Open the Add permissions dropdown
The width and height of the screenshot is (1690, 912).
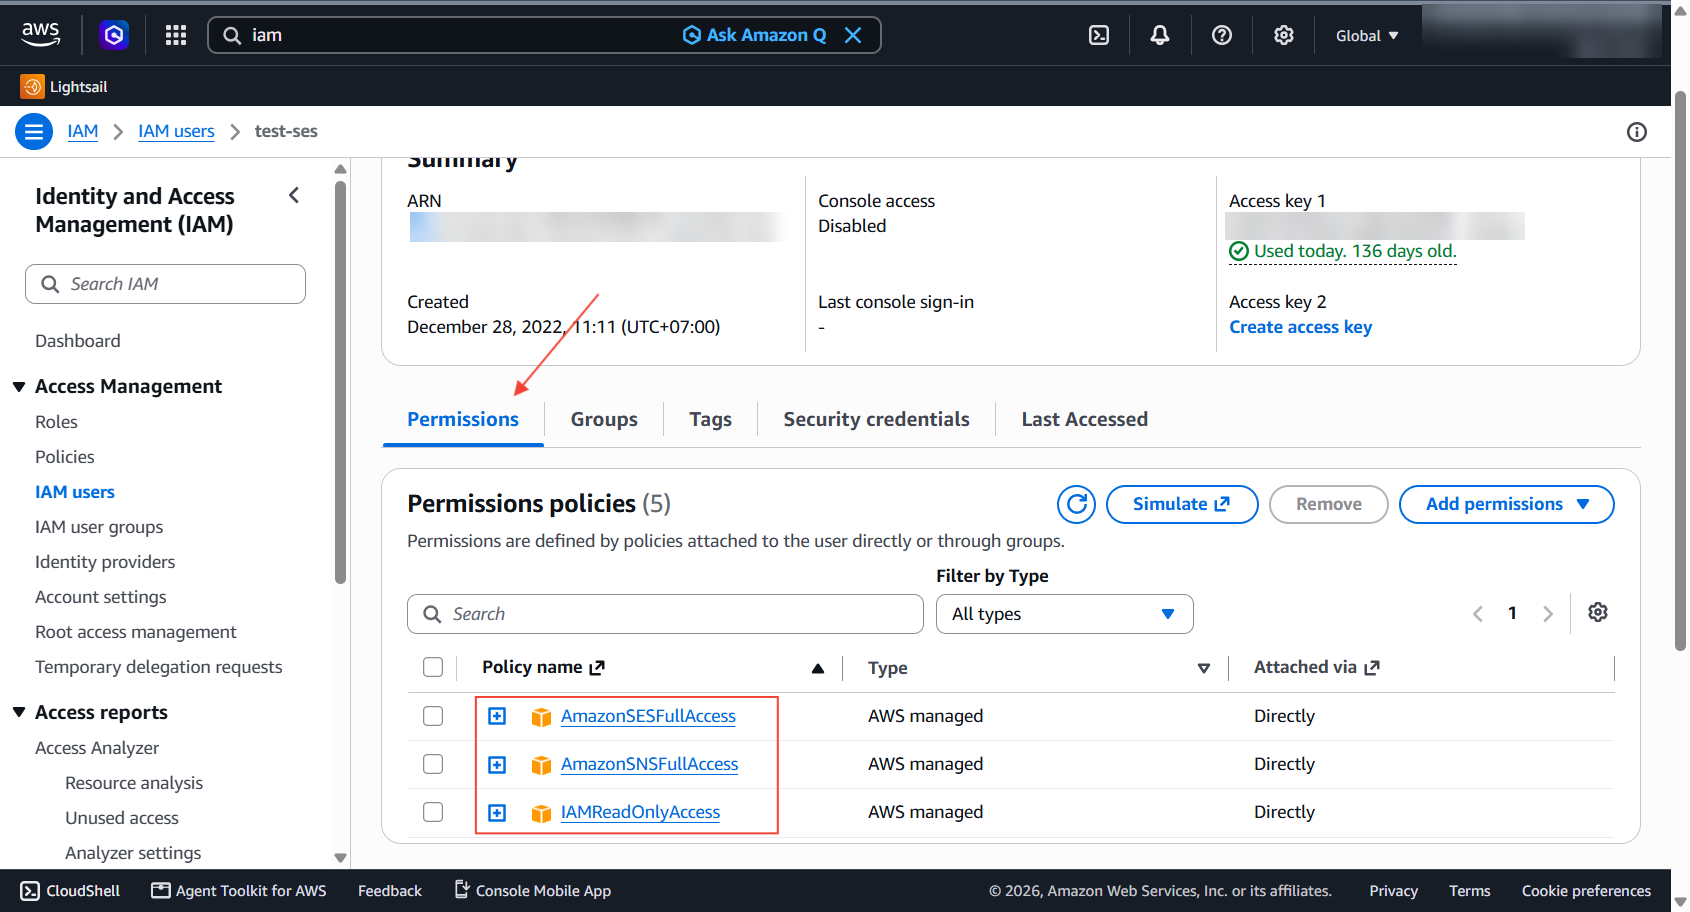(x=1506, y=504)
